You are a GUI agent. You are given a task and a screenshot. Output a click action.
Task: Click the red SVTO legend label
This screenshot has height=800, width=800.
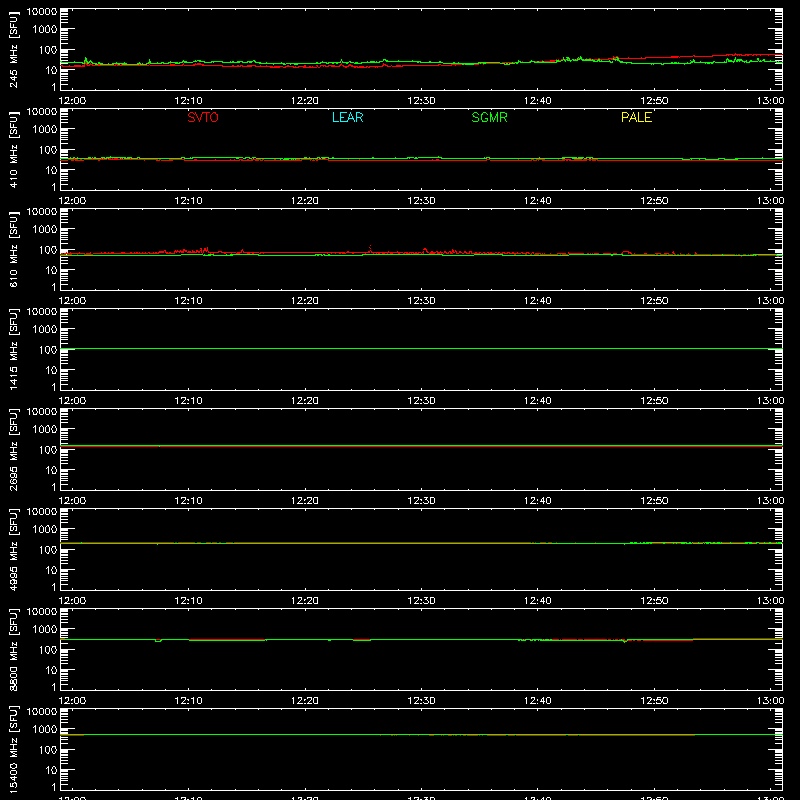(x=203, y=117)
